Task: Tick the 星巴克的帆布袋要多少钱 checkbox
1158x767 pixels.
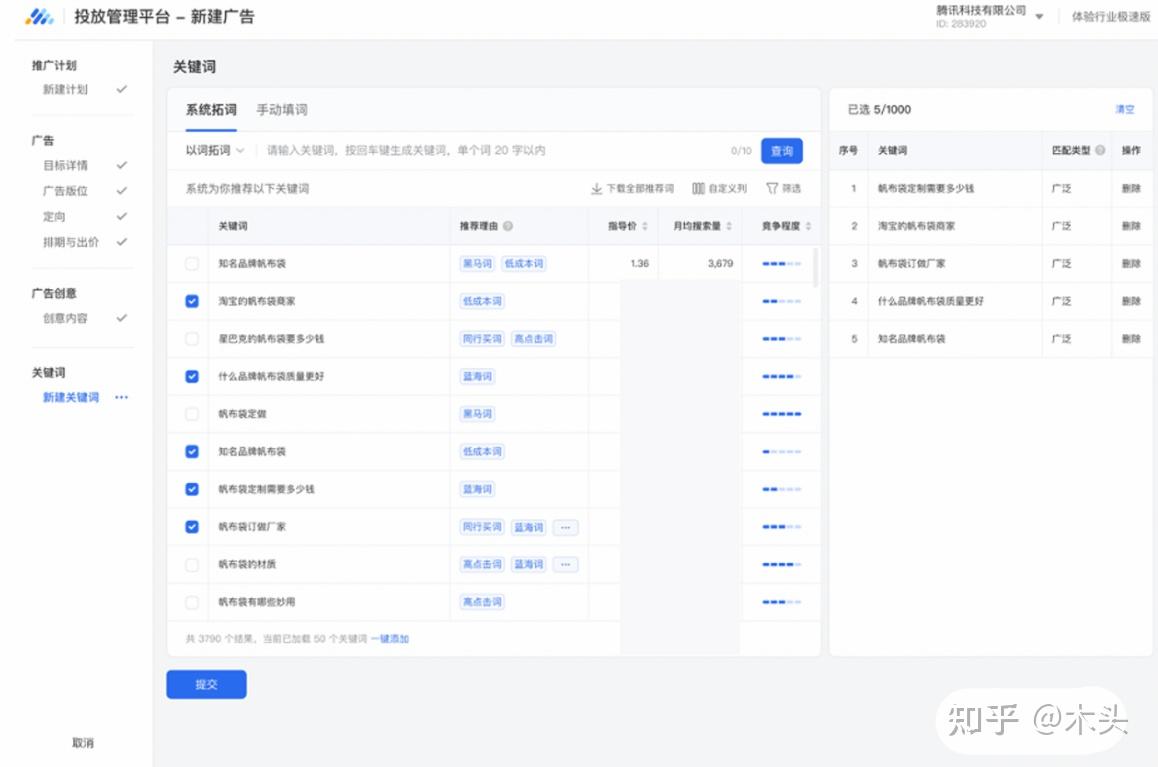Action: pos(192,339)
